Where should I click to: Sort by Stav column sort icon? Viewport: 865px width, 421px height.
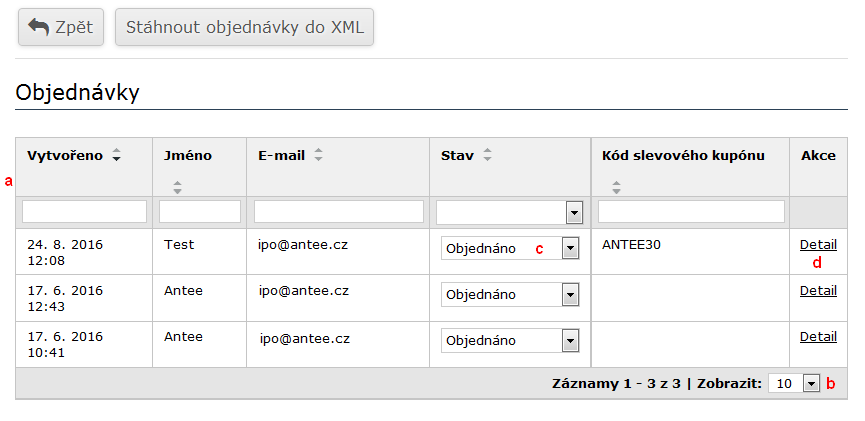488,155
